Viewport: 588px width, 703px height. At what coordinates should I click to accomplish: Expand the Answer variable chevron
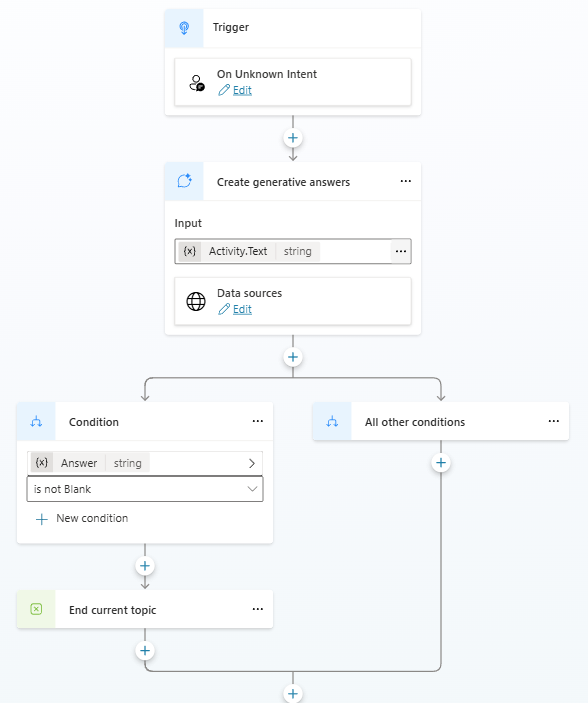click(252, 463)
